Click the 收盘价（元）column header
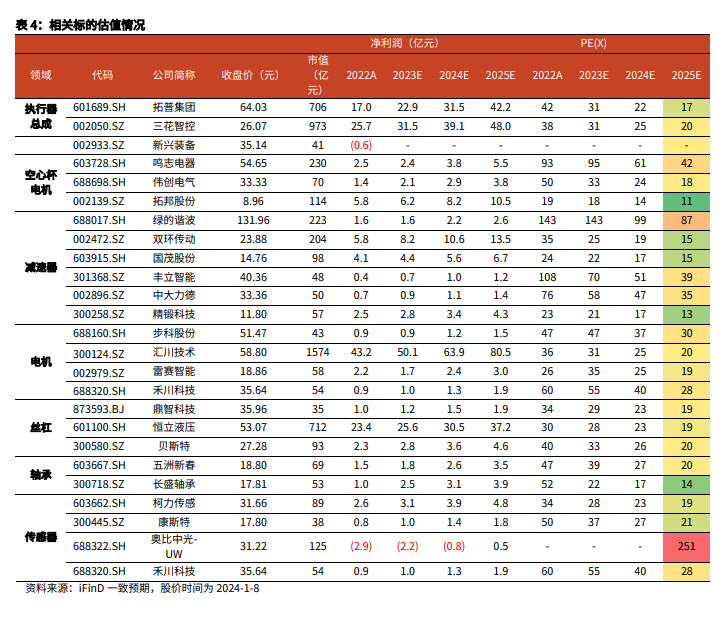Image resolution: width=724 pixels, height=622 pixels. [250, 75]
